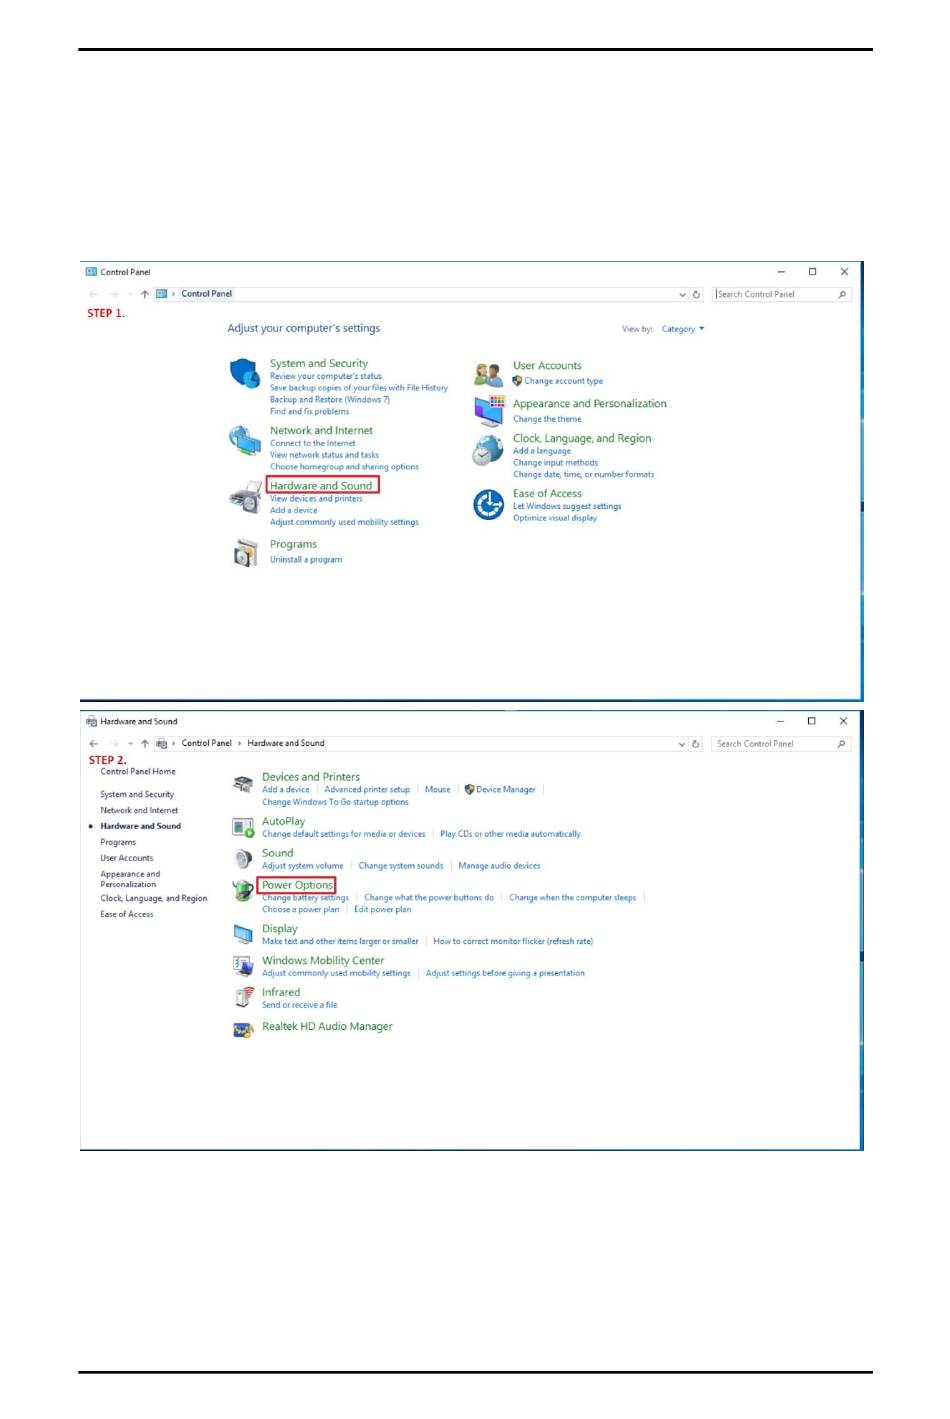950x1419 pixels.
Task: Select Programs in the left sidebar
Action: coord(118,842)
